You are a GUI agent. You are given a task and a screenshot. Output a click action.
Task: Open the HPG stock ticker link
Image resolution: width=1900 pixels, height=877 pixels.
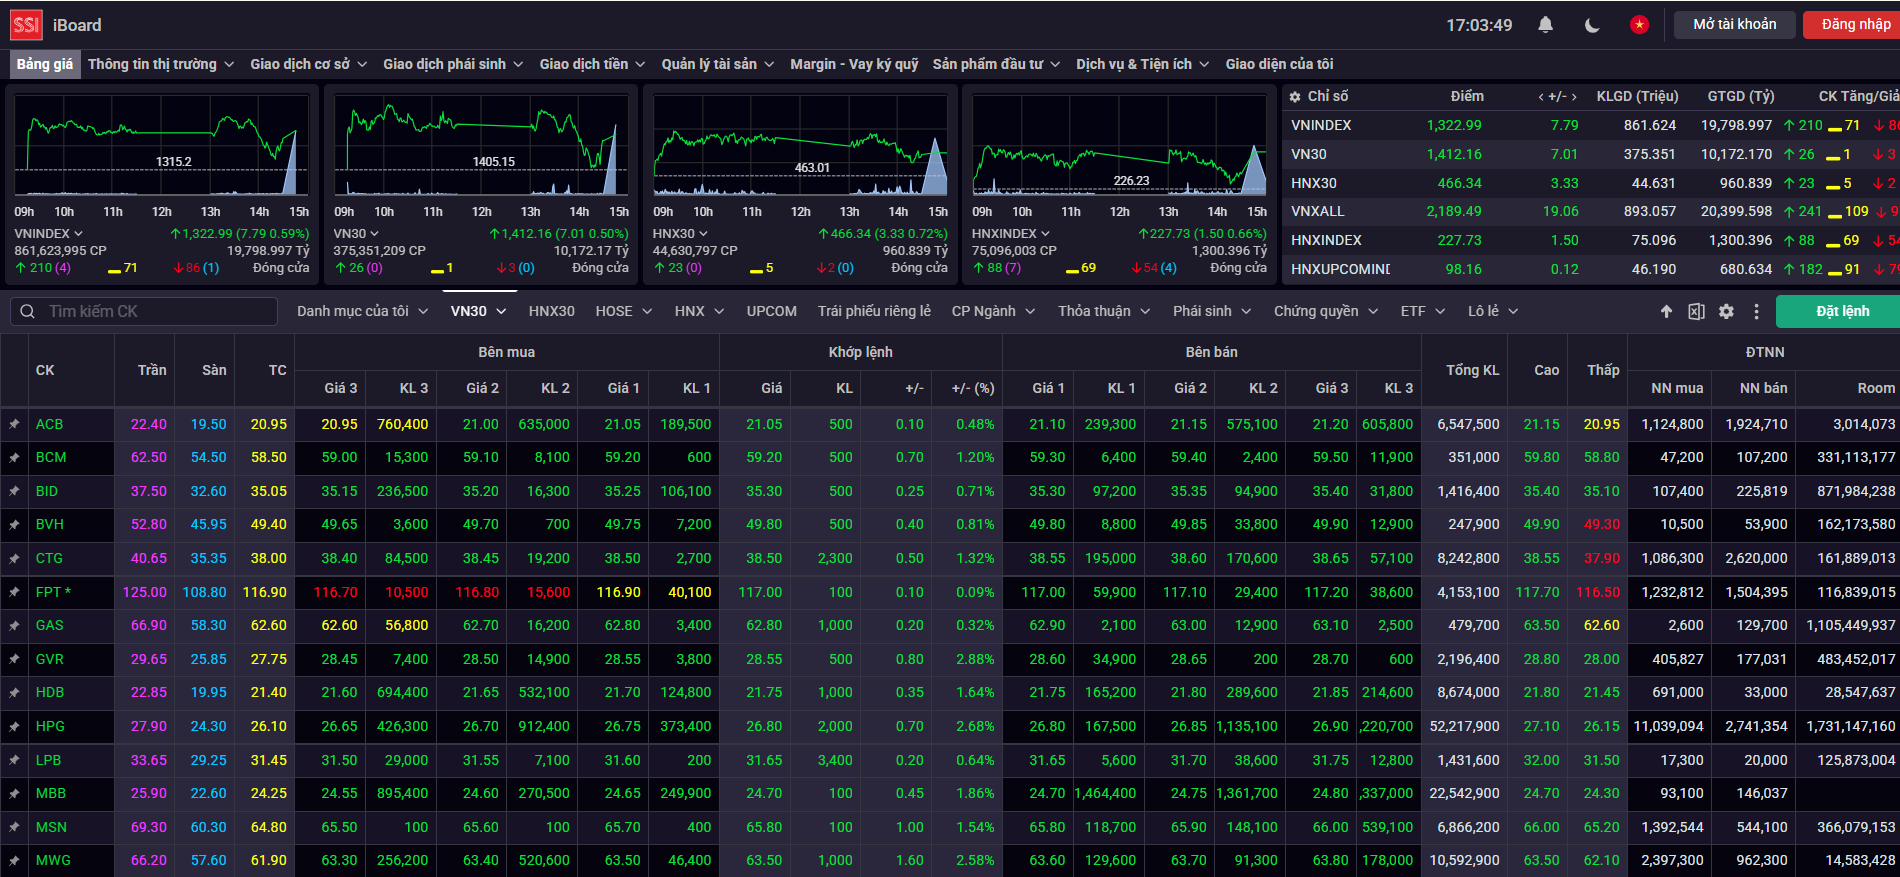tap(50, 727)
